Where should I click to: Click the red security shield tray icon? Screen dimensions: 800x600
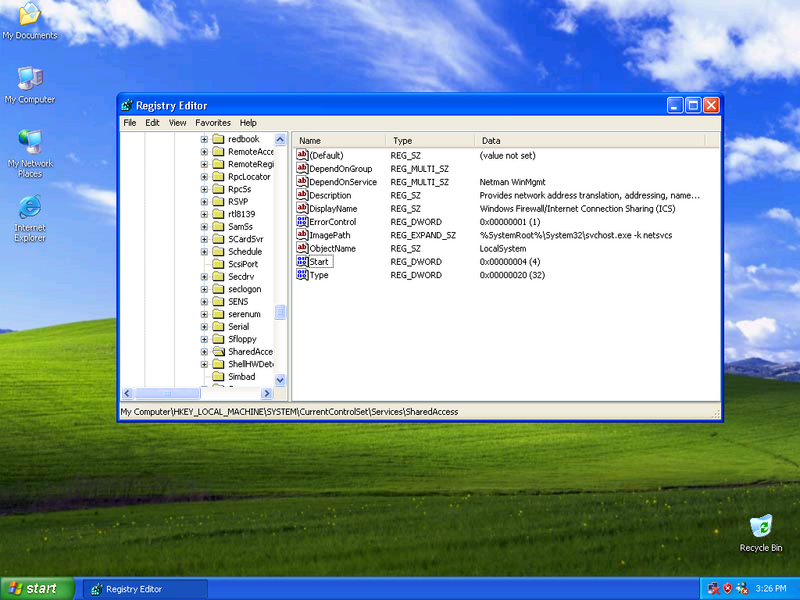point(728,588)
